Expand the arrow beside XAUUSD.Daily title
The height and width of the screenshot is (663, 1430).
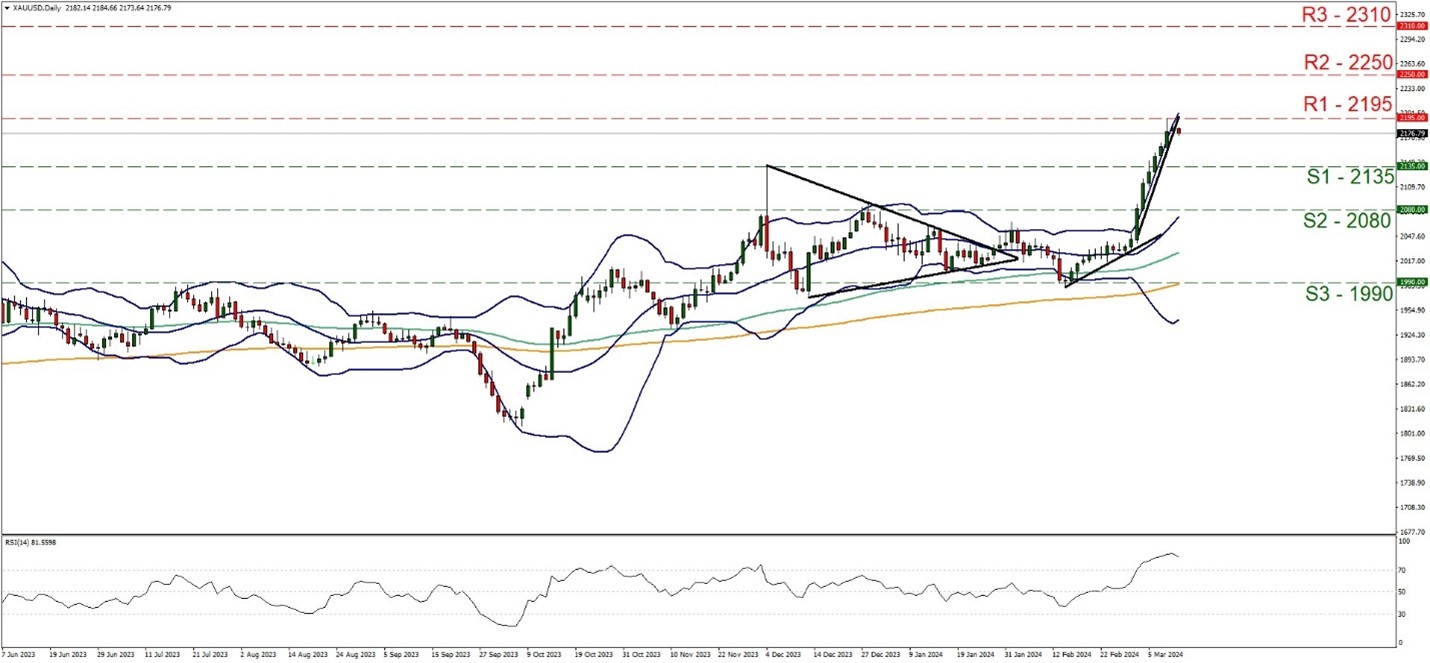point(5,8)
